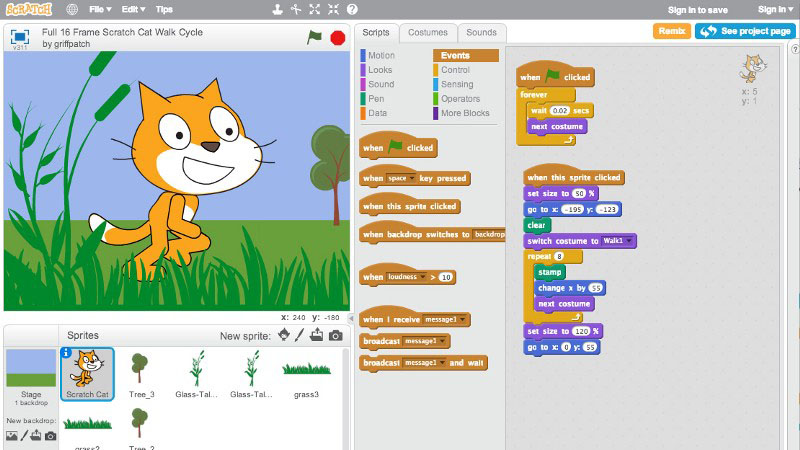Click Sign in to save

697,10
